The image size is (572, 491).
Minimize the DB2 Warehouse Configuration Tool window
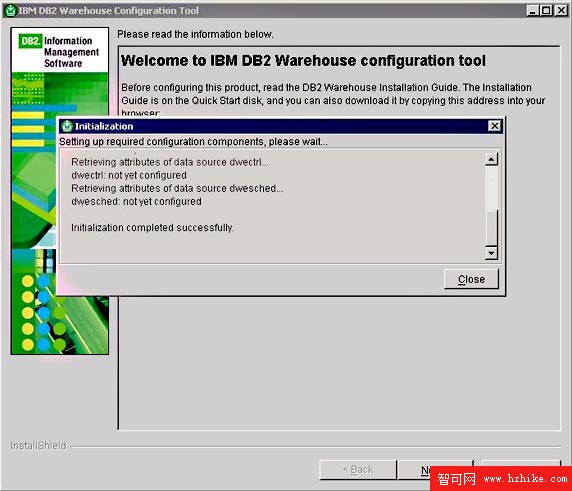(533, 11)
